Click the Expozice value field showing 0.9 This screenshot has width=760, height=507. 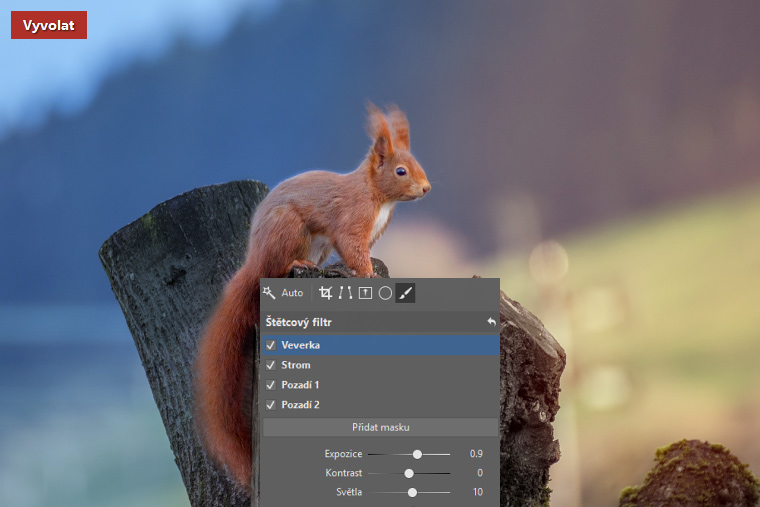[x=476, y=454]
